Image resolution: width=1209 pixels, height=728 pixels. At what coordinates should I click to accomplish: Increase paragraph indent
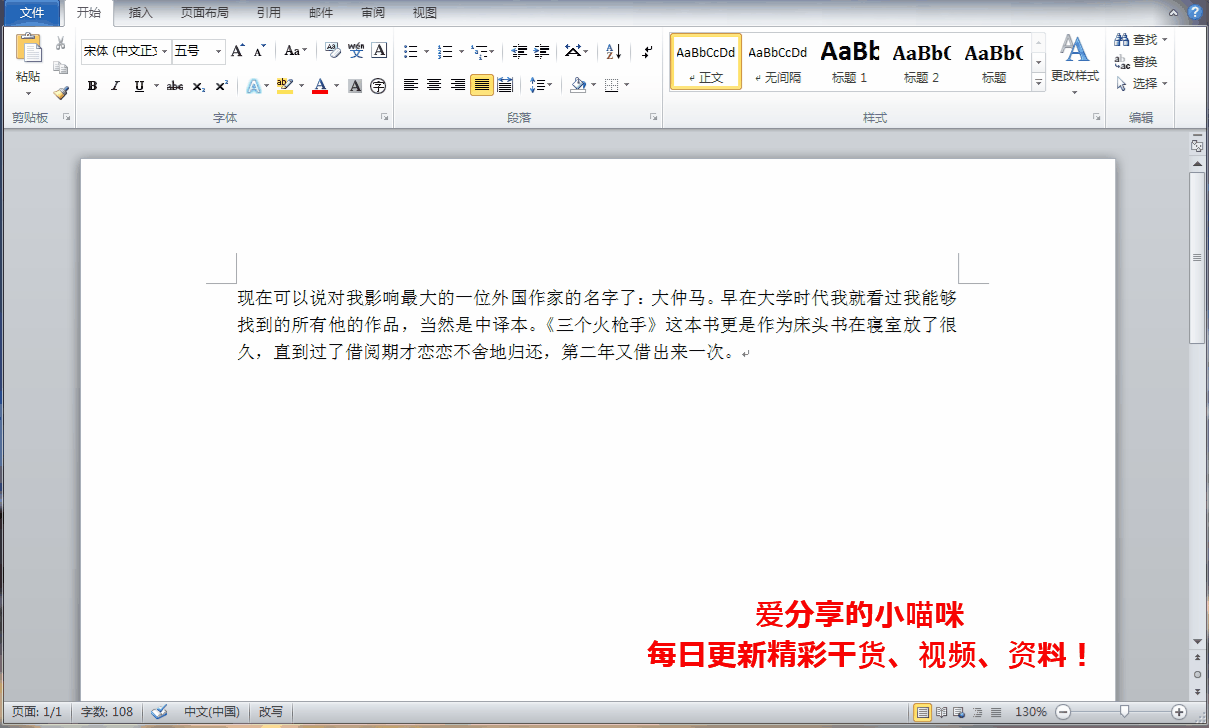(542, 51)
